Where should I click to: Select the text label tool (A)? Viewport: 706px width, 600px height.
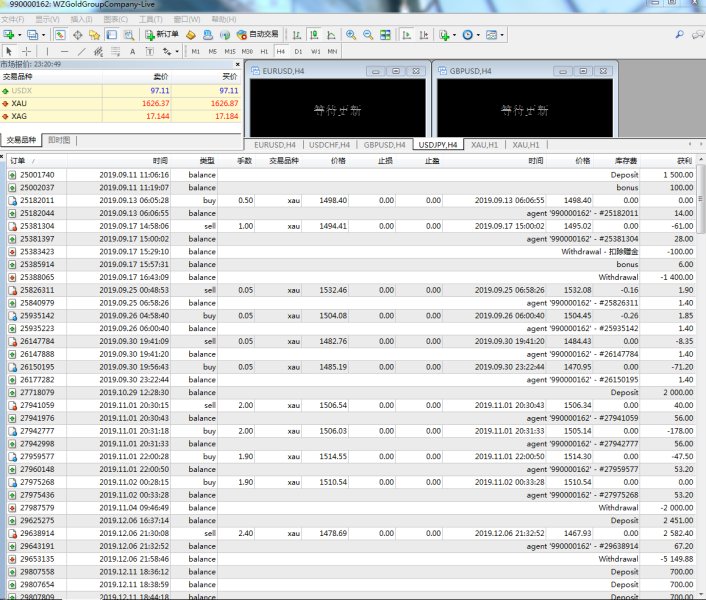[x=133, y=51]
